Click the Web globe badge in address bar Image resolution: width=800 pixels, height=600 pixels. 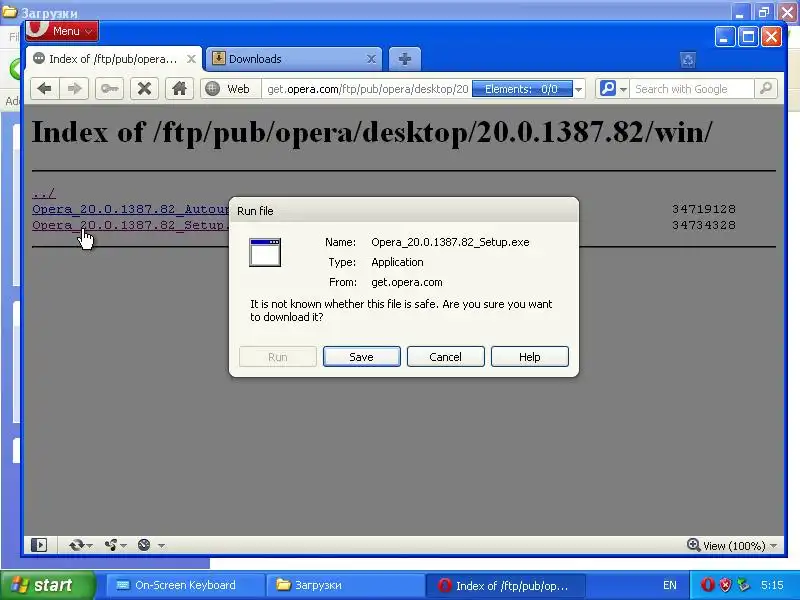[230, 89]
